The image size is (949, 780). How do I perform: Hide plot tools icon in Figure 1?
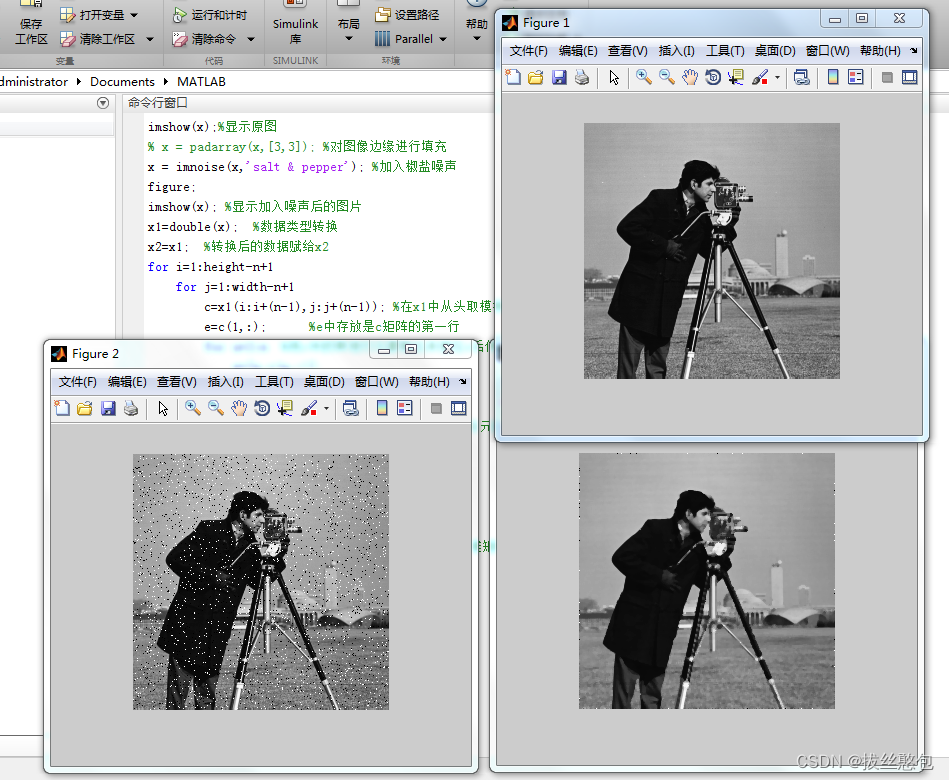[x=887, y=77]
